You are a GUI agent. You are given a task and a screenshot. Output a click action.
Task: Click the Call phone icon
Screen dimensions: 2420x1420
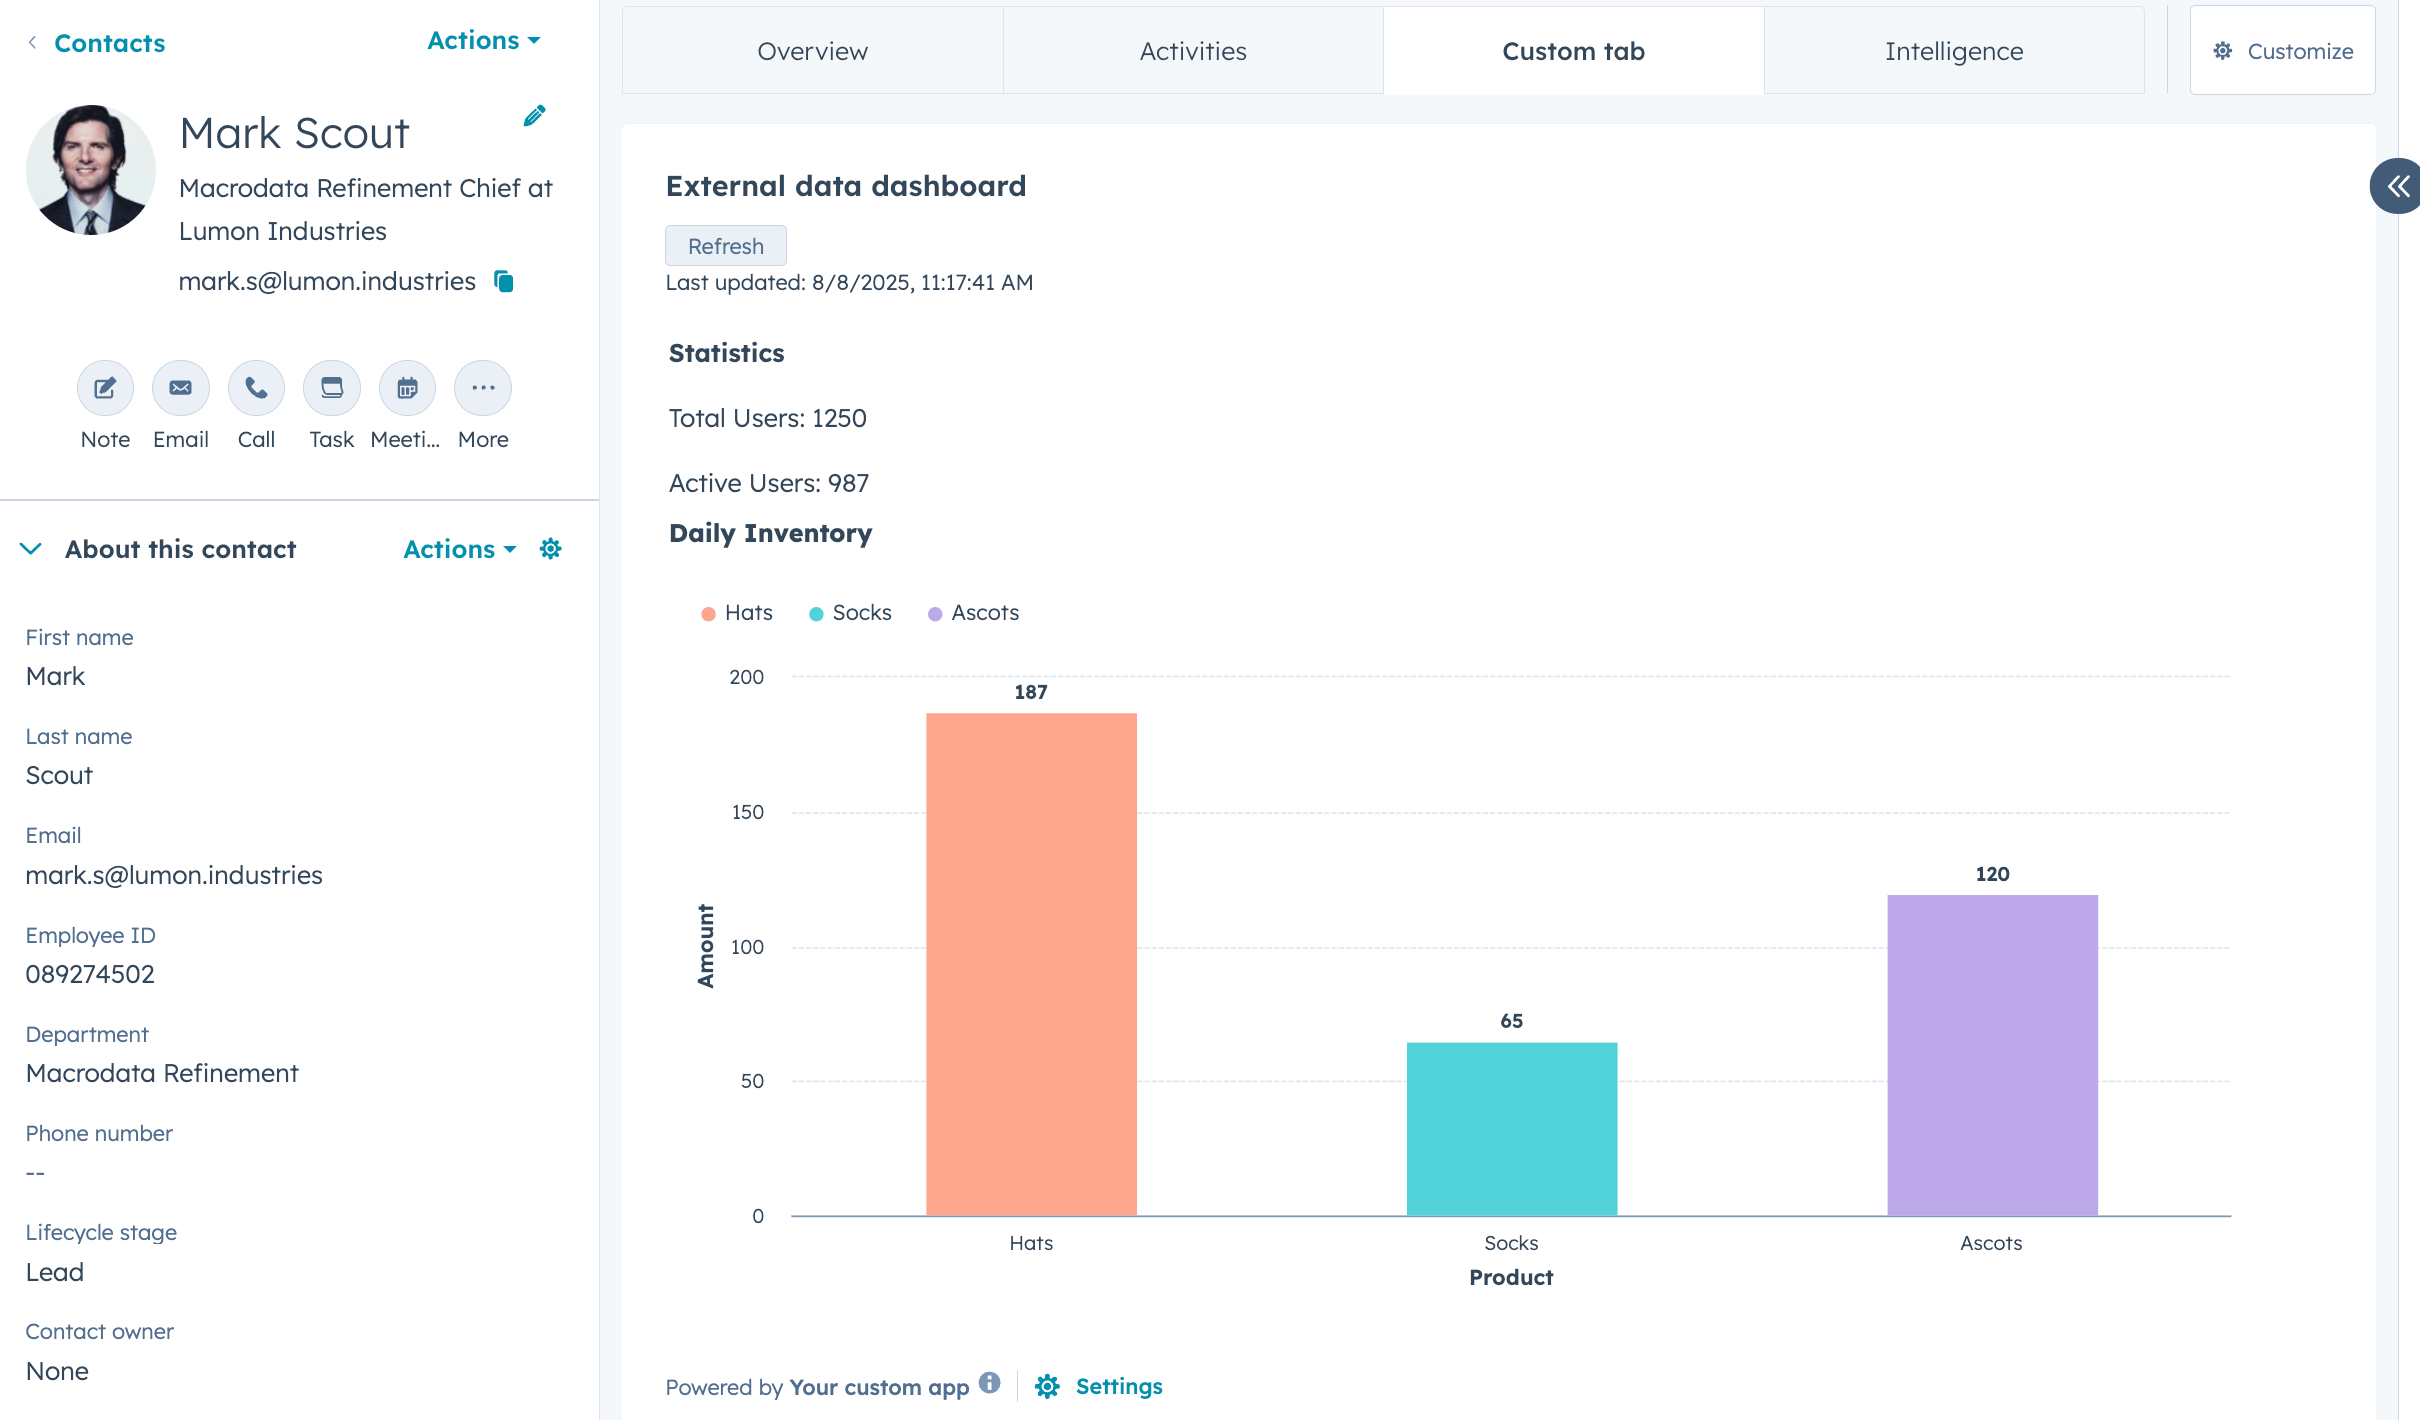[256, 388]
